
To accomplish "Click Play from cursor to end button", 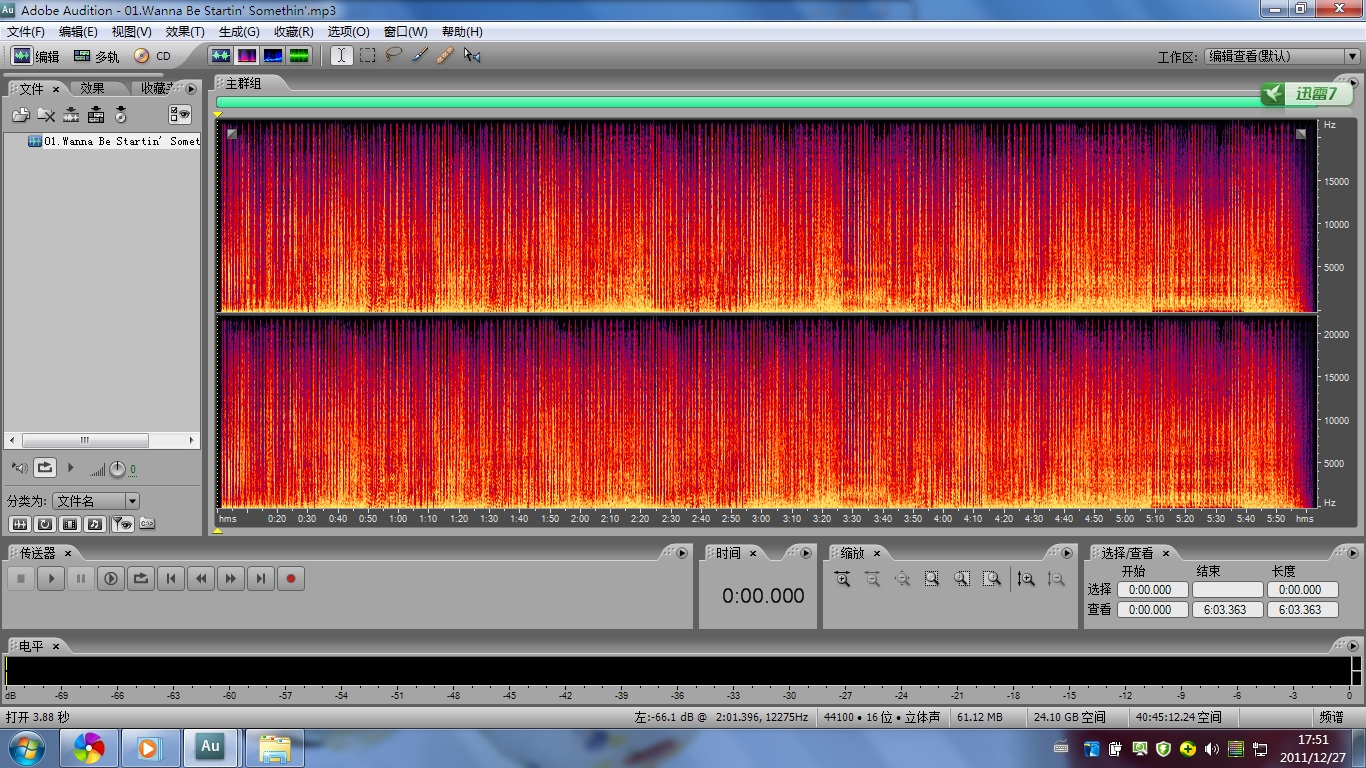I will pyautogui.click(x=111, y=578).
